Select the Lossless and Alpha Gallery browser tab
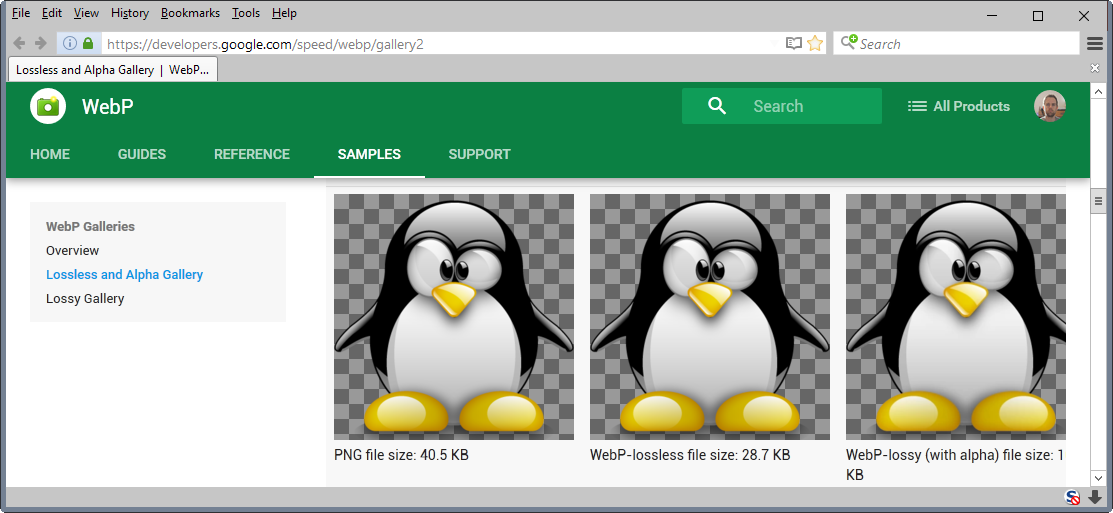Image resolution: width=1113 pixels, height=513 pixels. [x=114, y=70]
